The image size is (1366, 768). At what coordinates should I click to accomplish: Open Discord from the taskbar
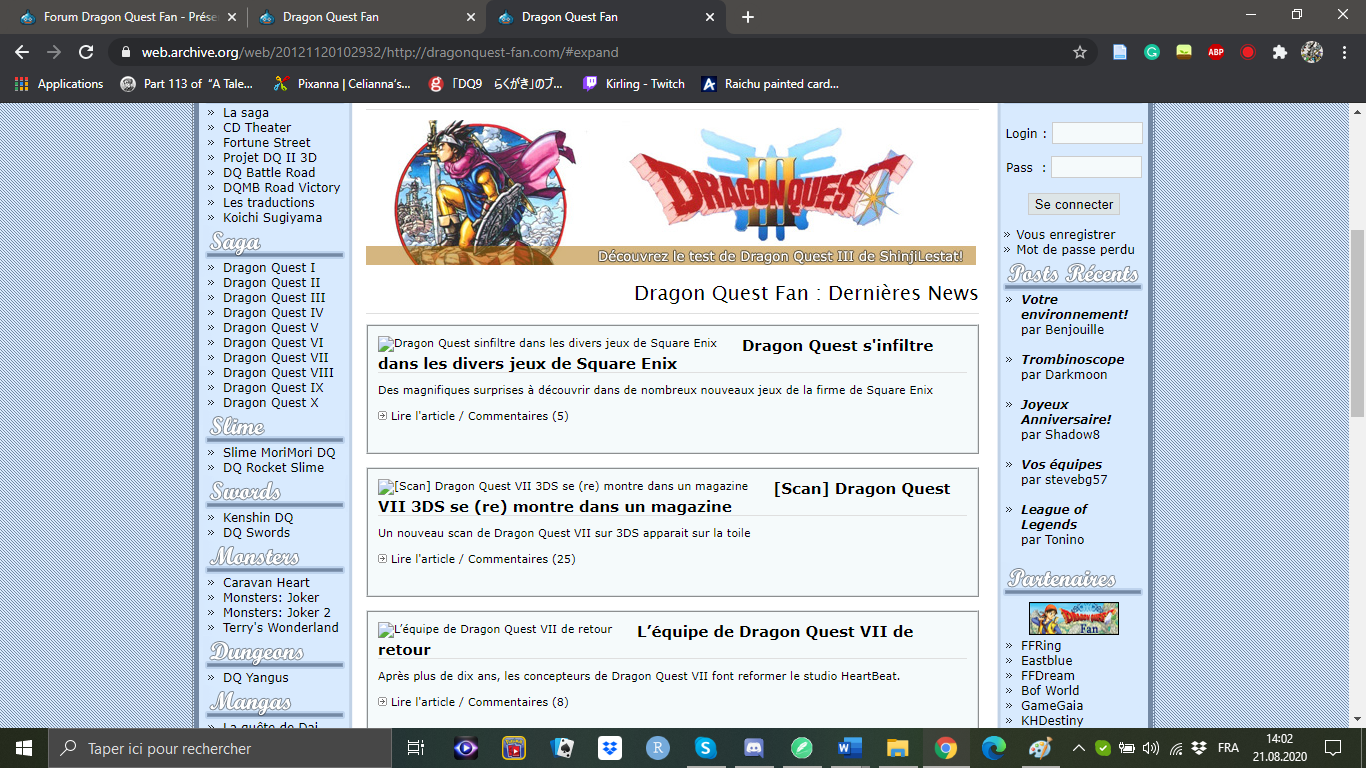pyautogui.click(x=753, y=748)
